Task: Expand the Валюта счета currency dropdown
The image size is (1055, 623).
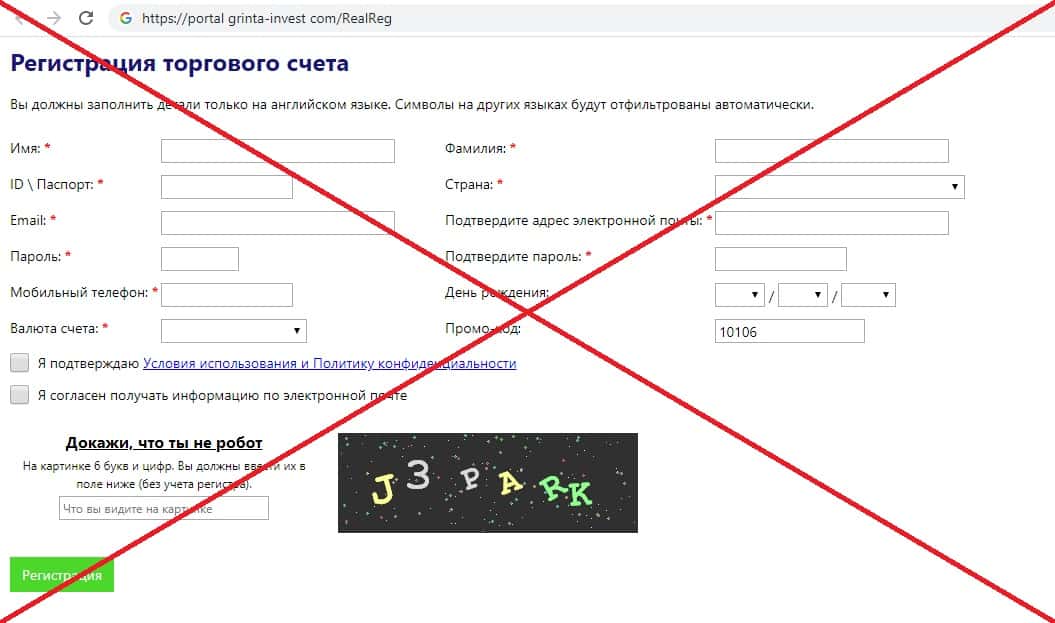Action: click(x=233, y=331)
